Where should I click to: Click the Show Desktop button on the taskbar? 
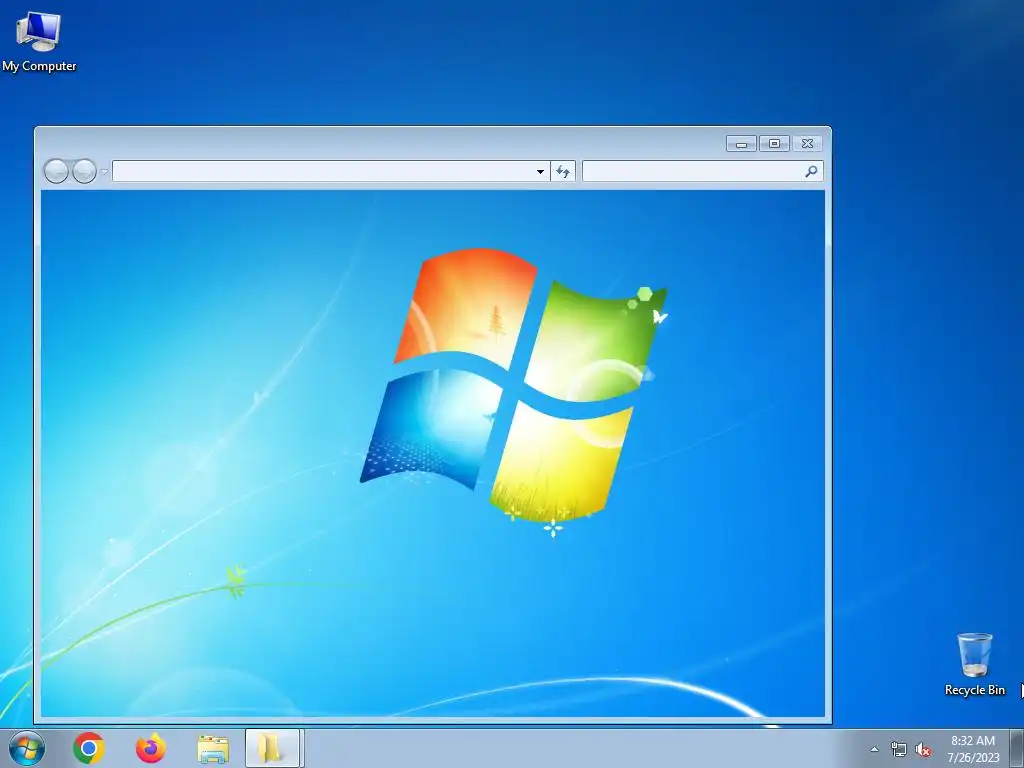1017,748
